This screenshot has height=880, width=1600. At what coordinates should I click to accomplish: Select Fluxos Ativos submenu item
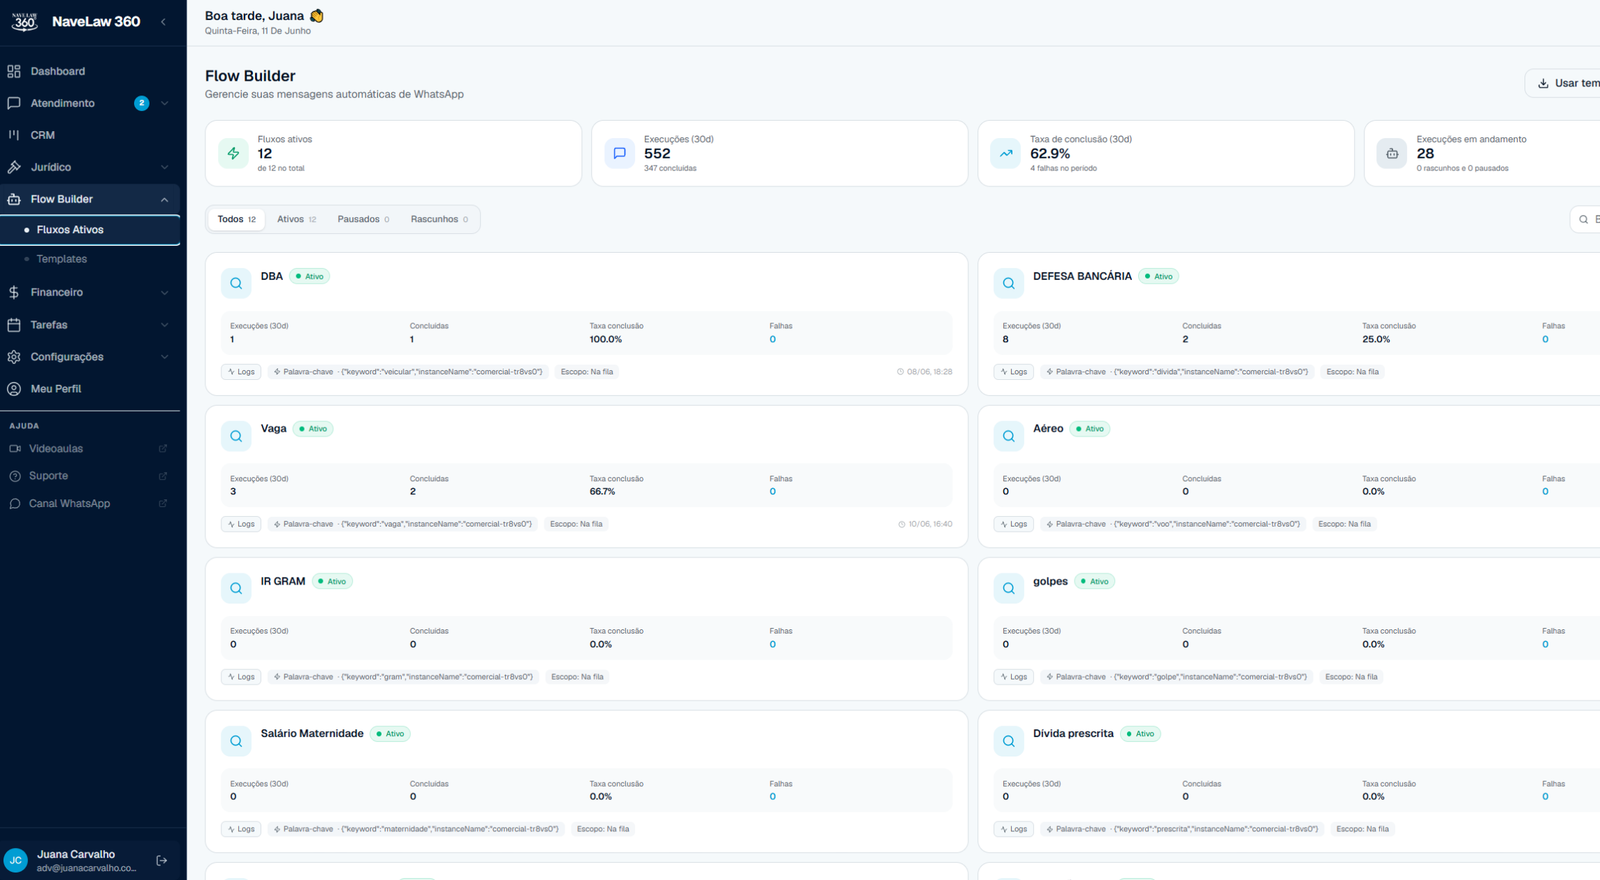coord(90,230)
